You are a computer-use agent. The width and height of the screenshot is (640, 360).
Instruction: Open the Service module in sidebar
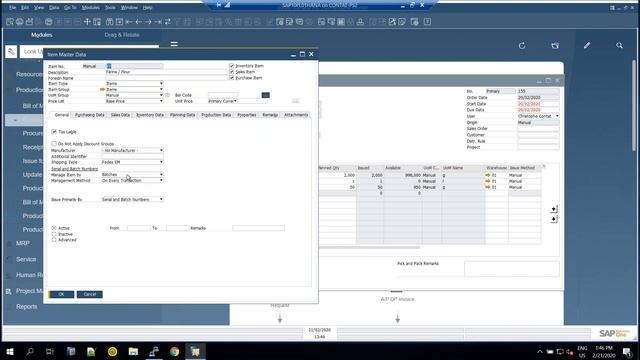point(26,259)
